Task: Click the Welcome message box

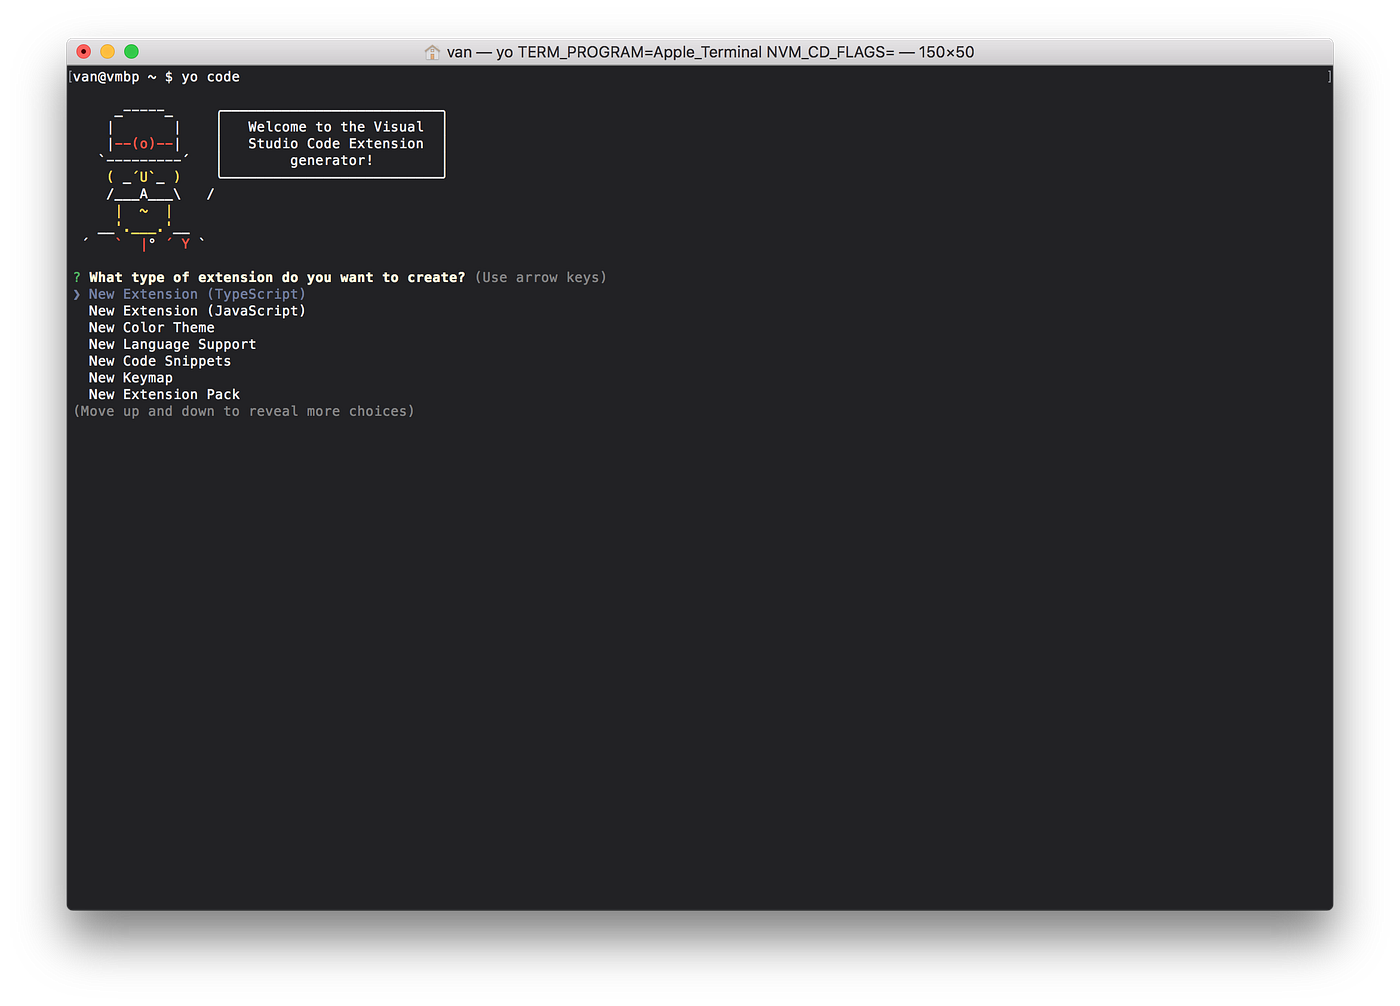Action: (x=332, y=144)
